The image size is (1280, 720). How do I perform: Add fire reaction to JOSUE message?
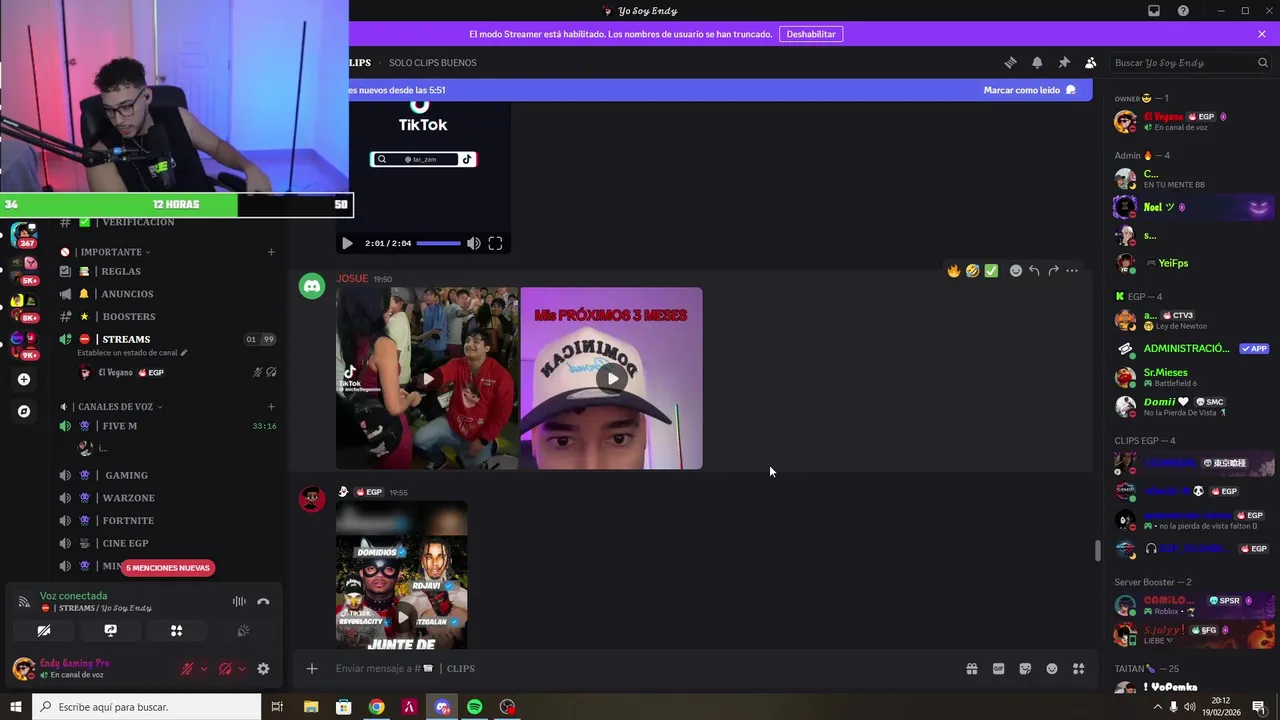pos(954,271)
